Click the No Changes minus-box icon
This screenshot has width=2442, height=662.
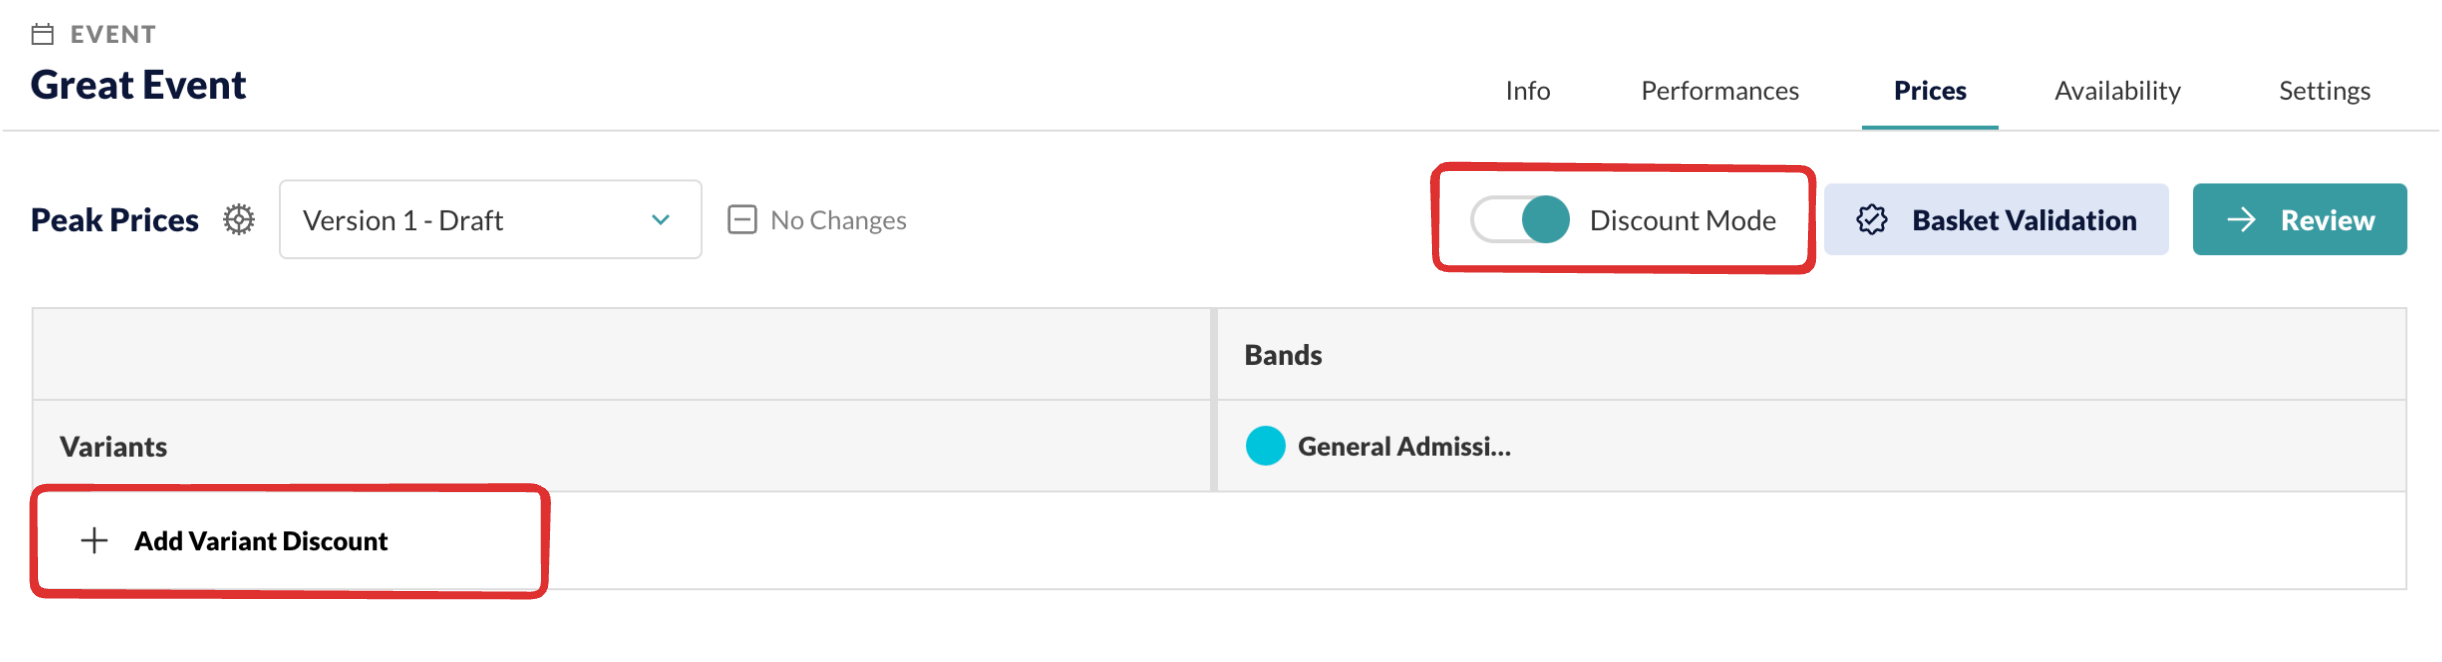742,219
